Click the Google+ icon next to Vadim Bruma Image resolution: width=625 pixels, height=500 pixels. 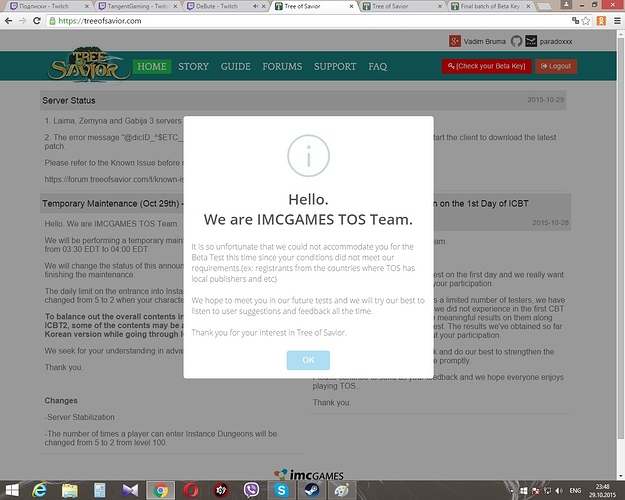457,41
